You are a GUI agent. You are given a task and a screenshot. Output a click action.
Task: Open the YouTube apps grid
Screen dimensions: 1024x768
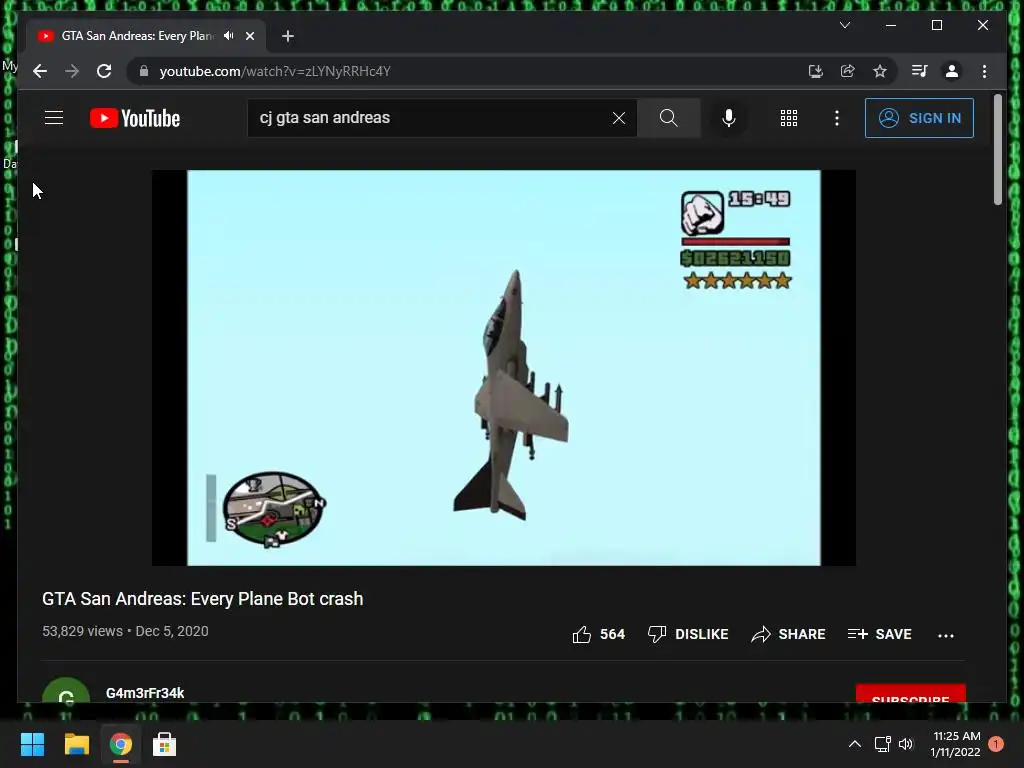[x=789, y=118]
